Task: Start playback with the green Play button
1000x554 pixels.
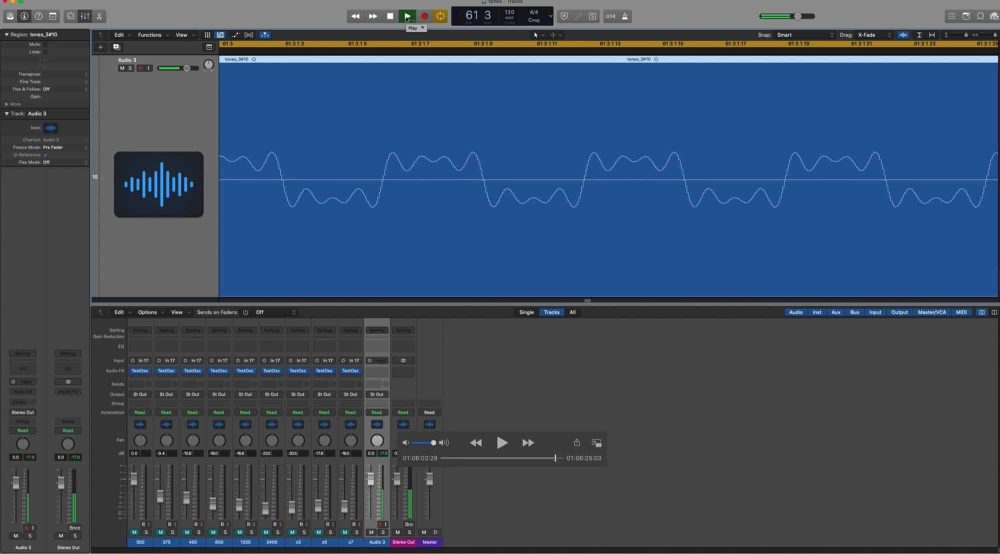Action: (x=408, y=16)
